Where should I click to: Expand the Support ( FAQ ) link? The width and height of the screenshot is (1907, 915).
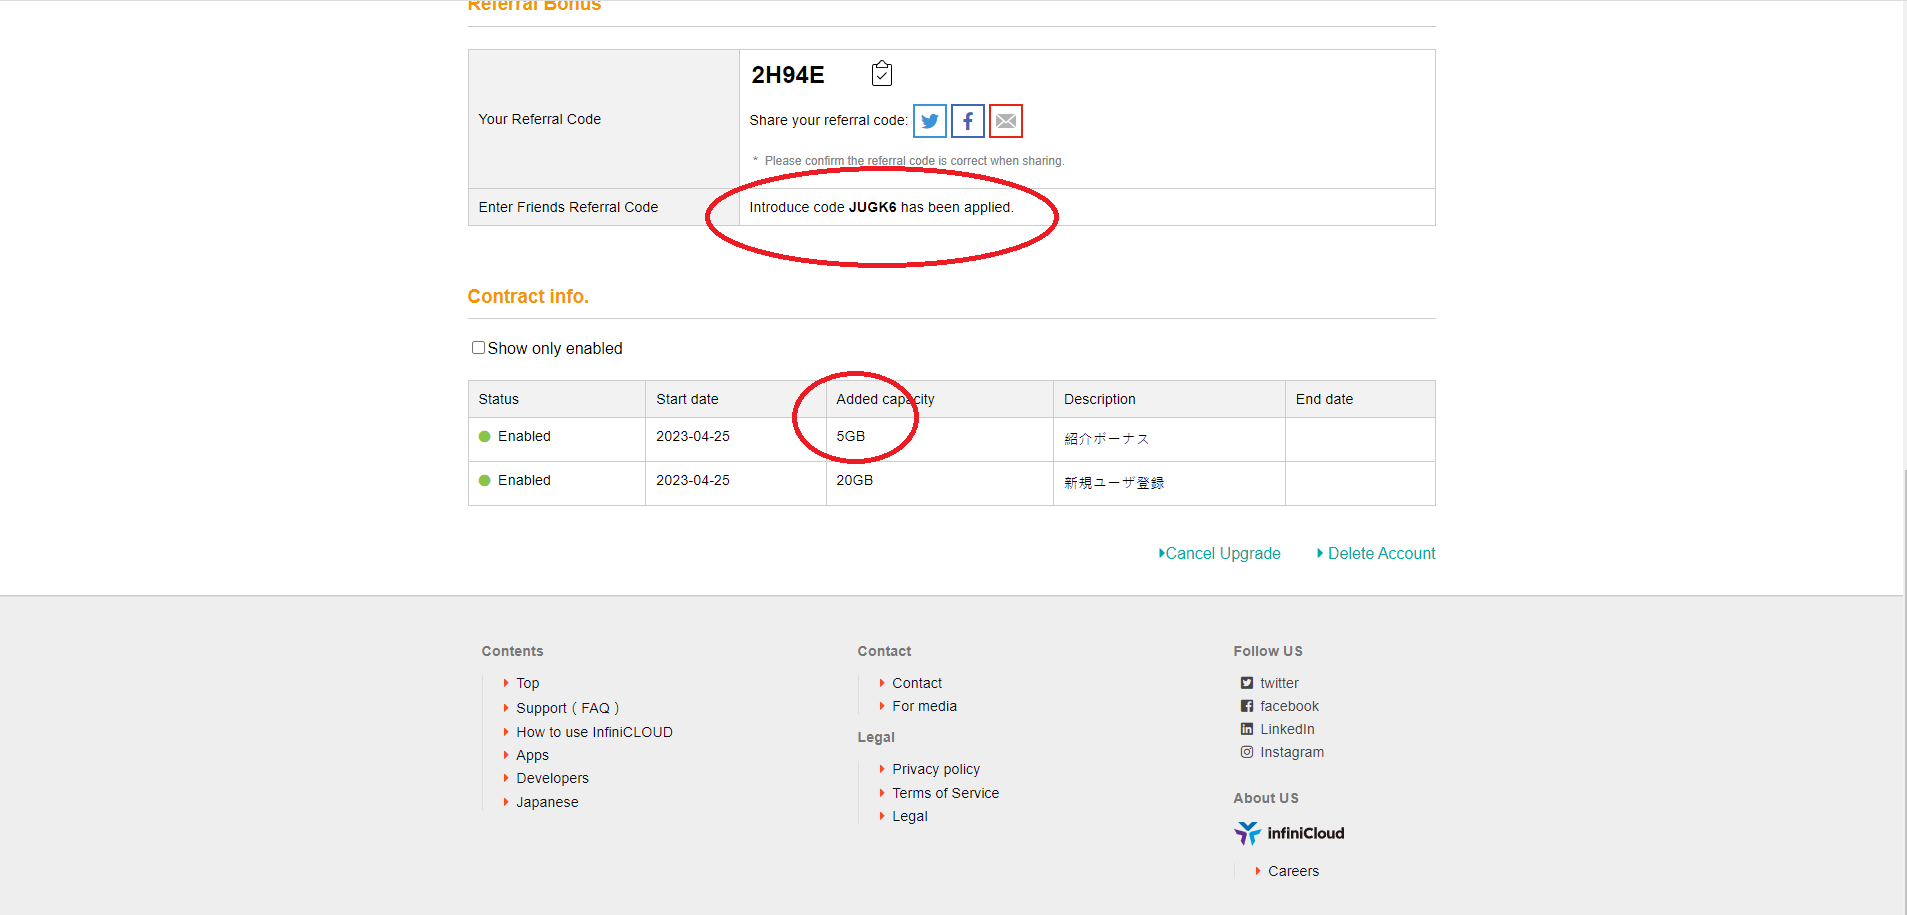[x=567, y=708]
